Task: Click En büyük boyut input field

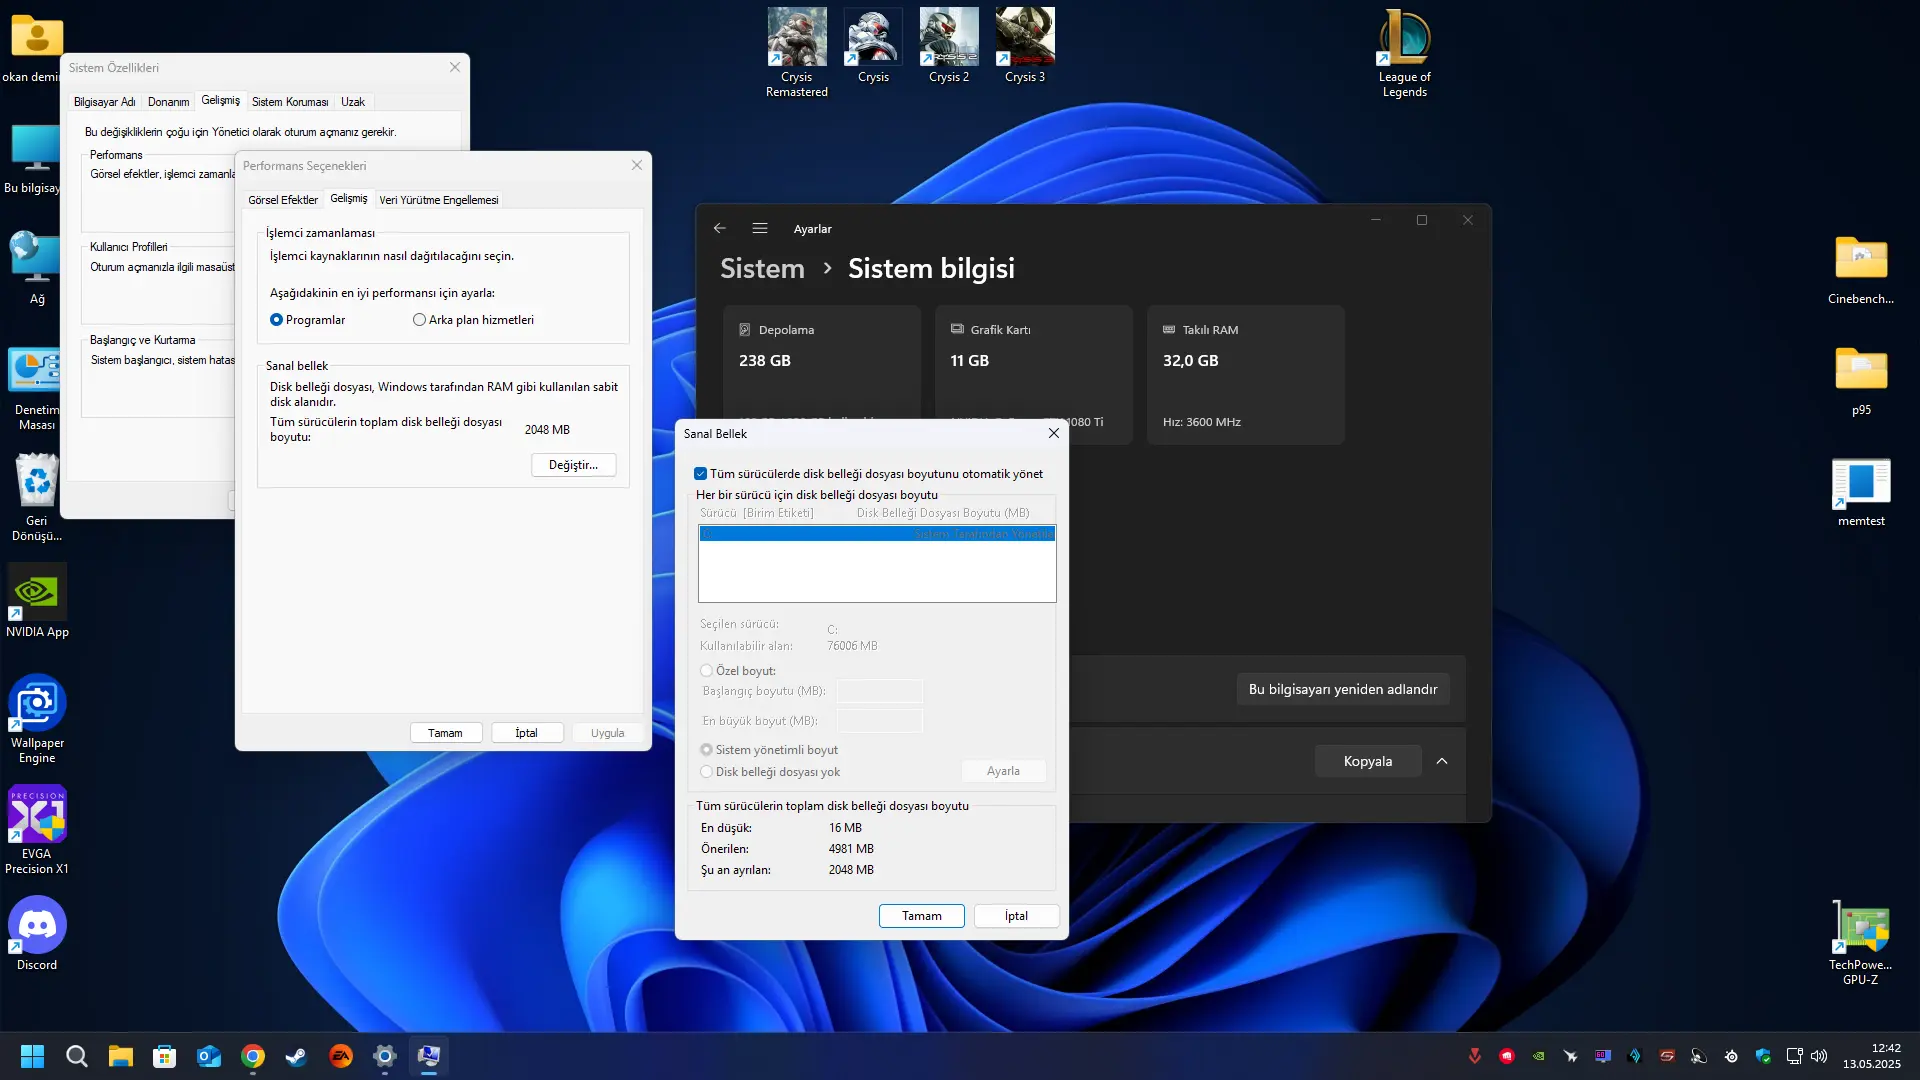Action: 879,721
